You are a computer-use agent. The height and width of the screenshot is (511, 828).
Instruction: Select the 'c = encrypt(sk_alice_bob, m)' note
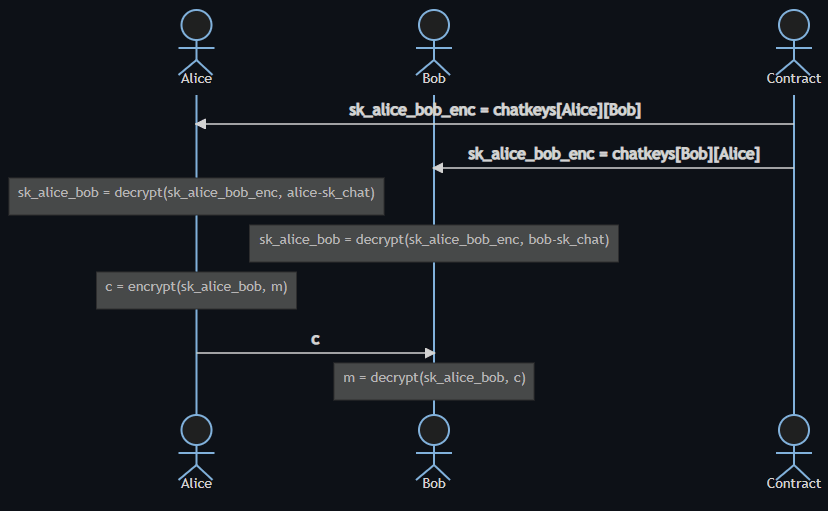pyautogui.click(x=196, y=289)
